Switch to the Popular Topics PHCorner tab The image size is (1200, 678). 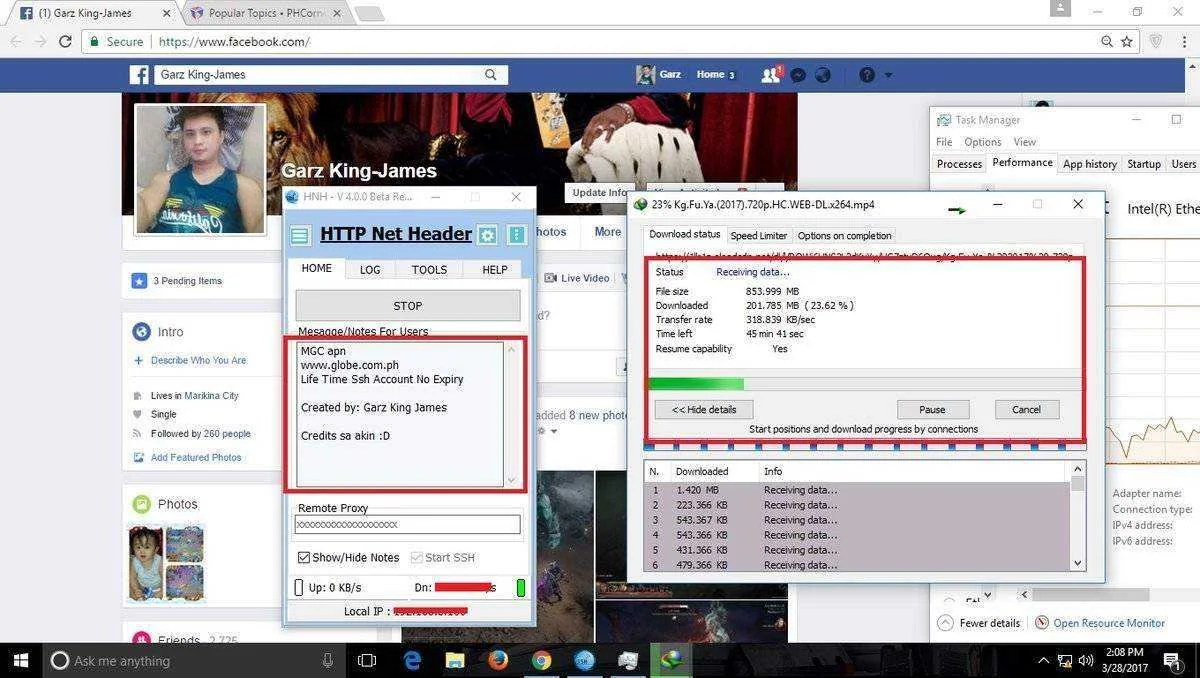[265, 13]
